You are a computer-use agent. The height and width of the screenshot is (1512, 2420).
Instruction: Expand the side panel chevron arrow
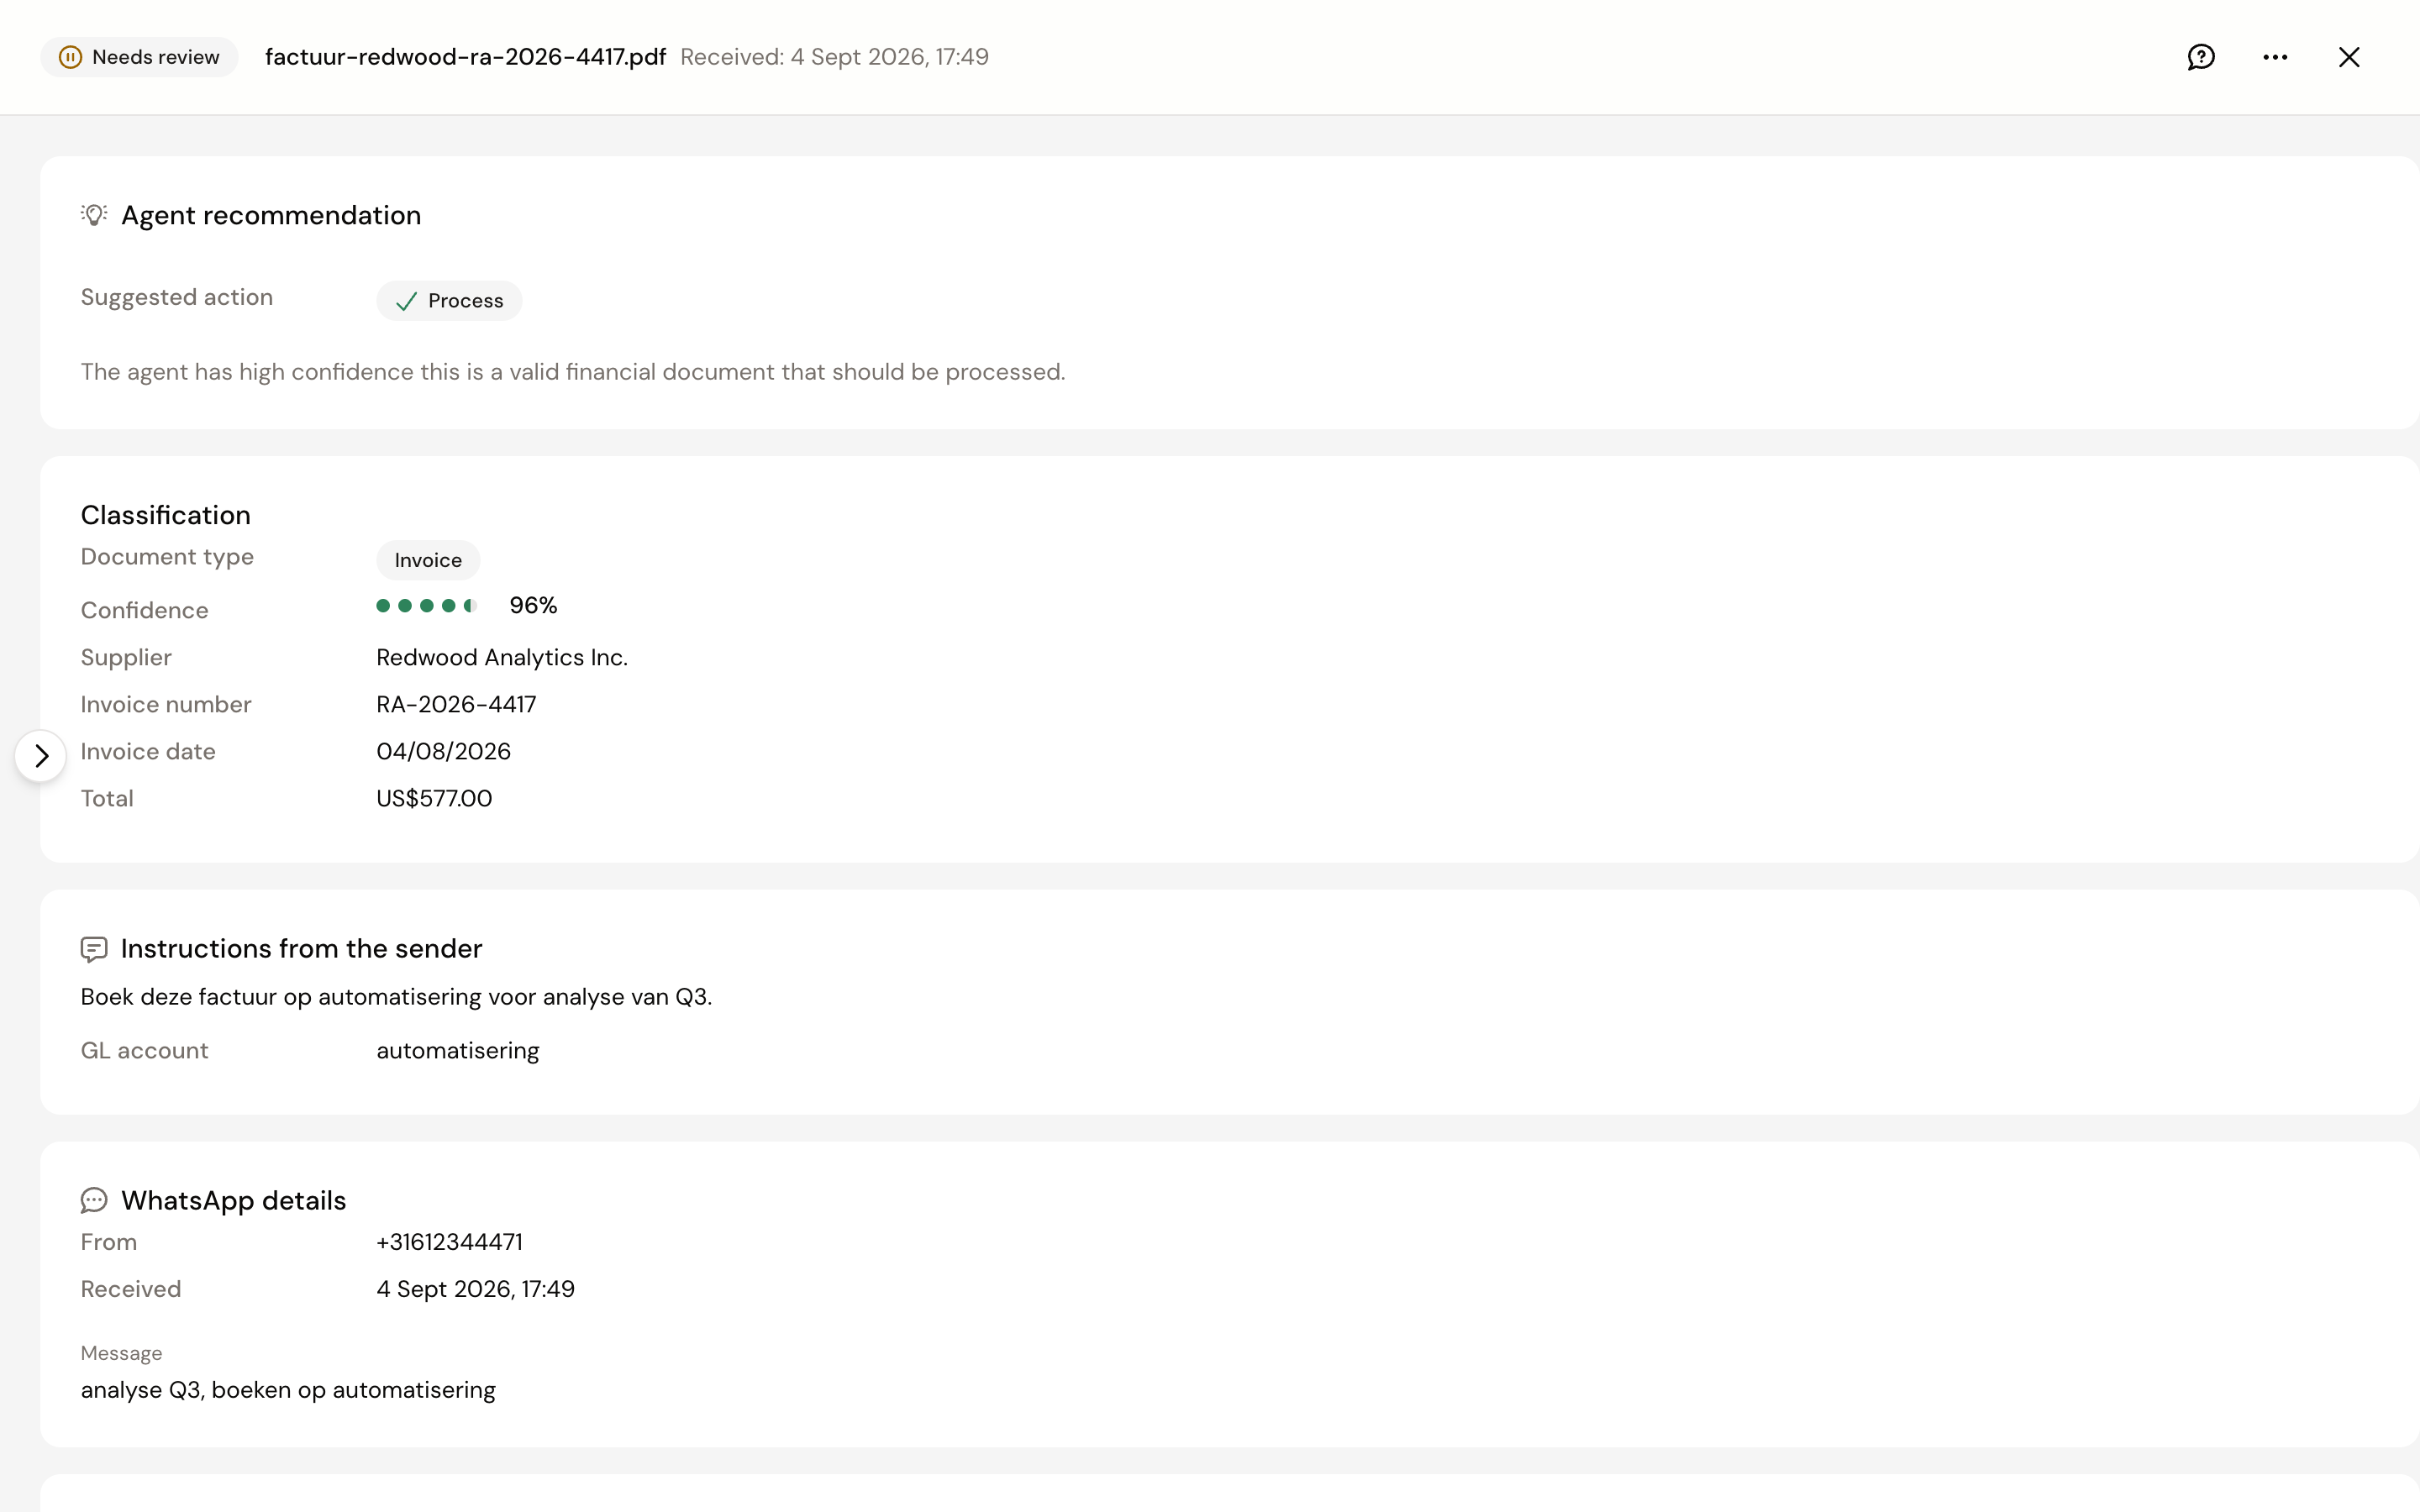coord(41,756)
